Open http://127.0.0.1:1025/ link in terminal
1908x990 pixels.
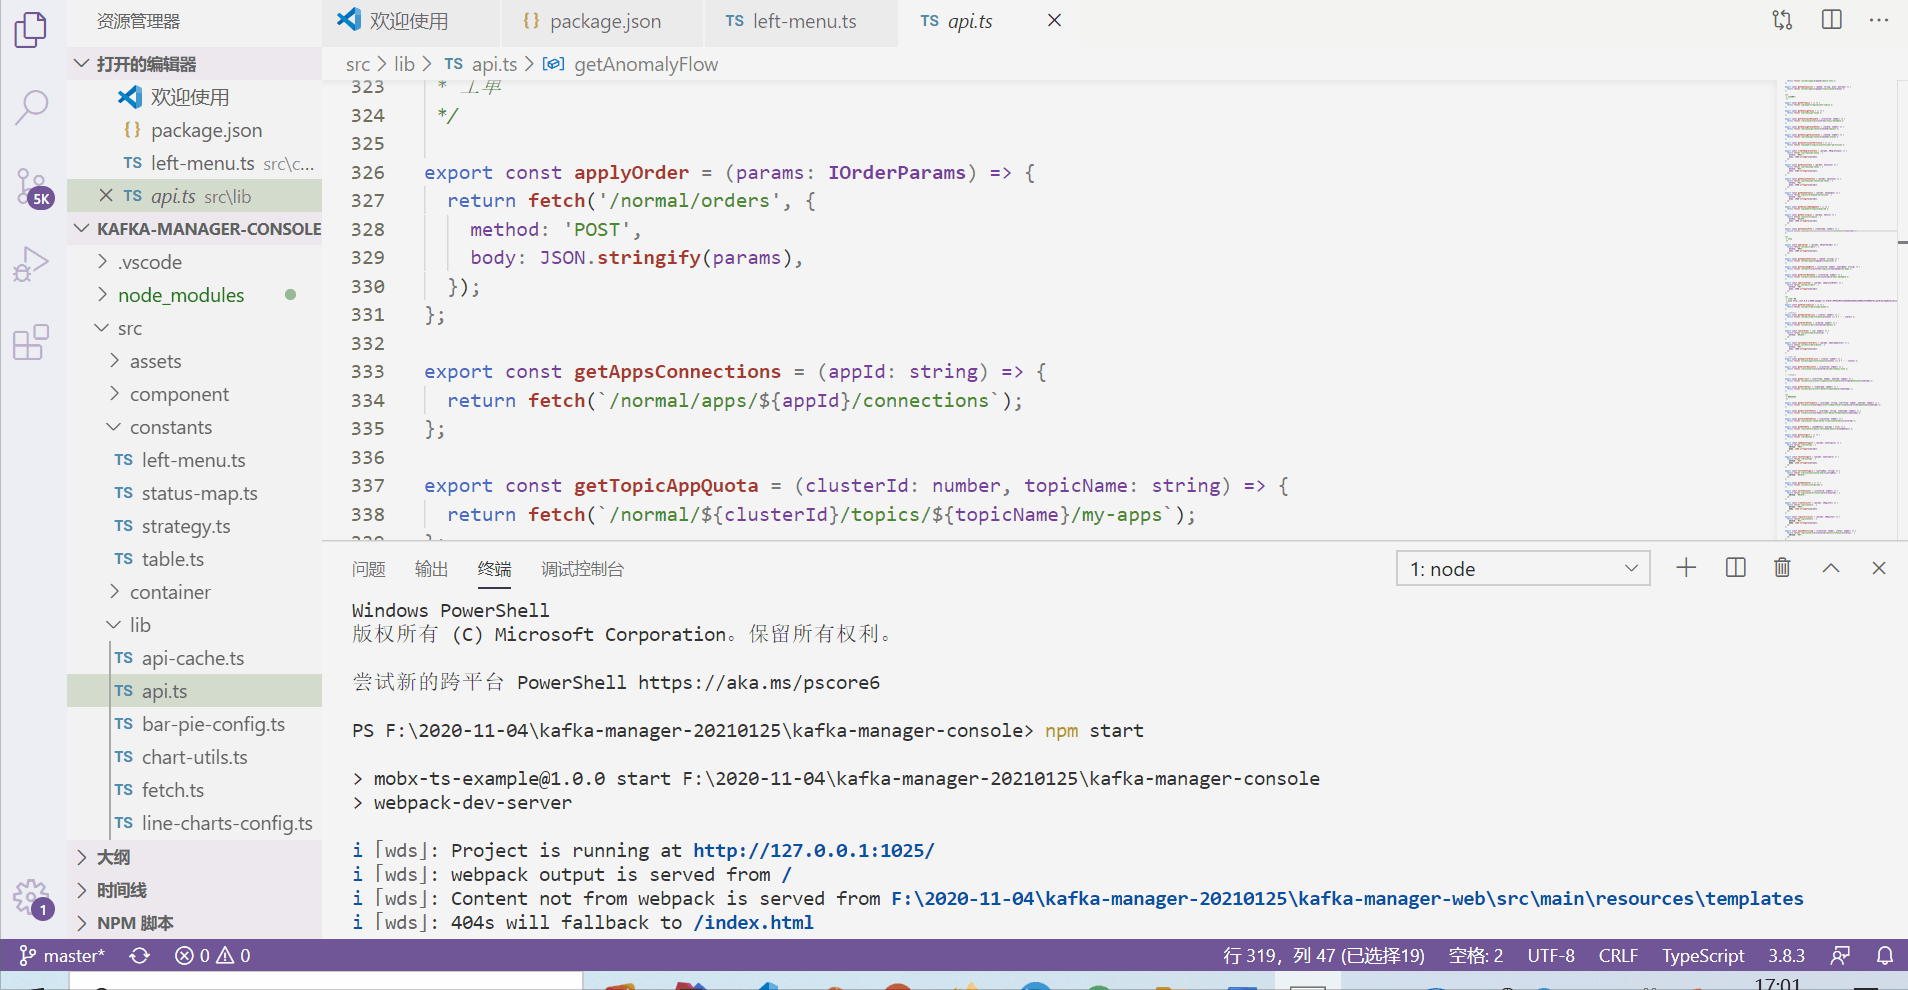814,851
